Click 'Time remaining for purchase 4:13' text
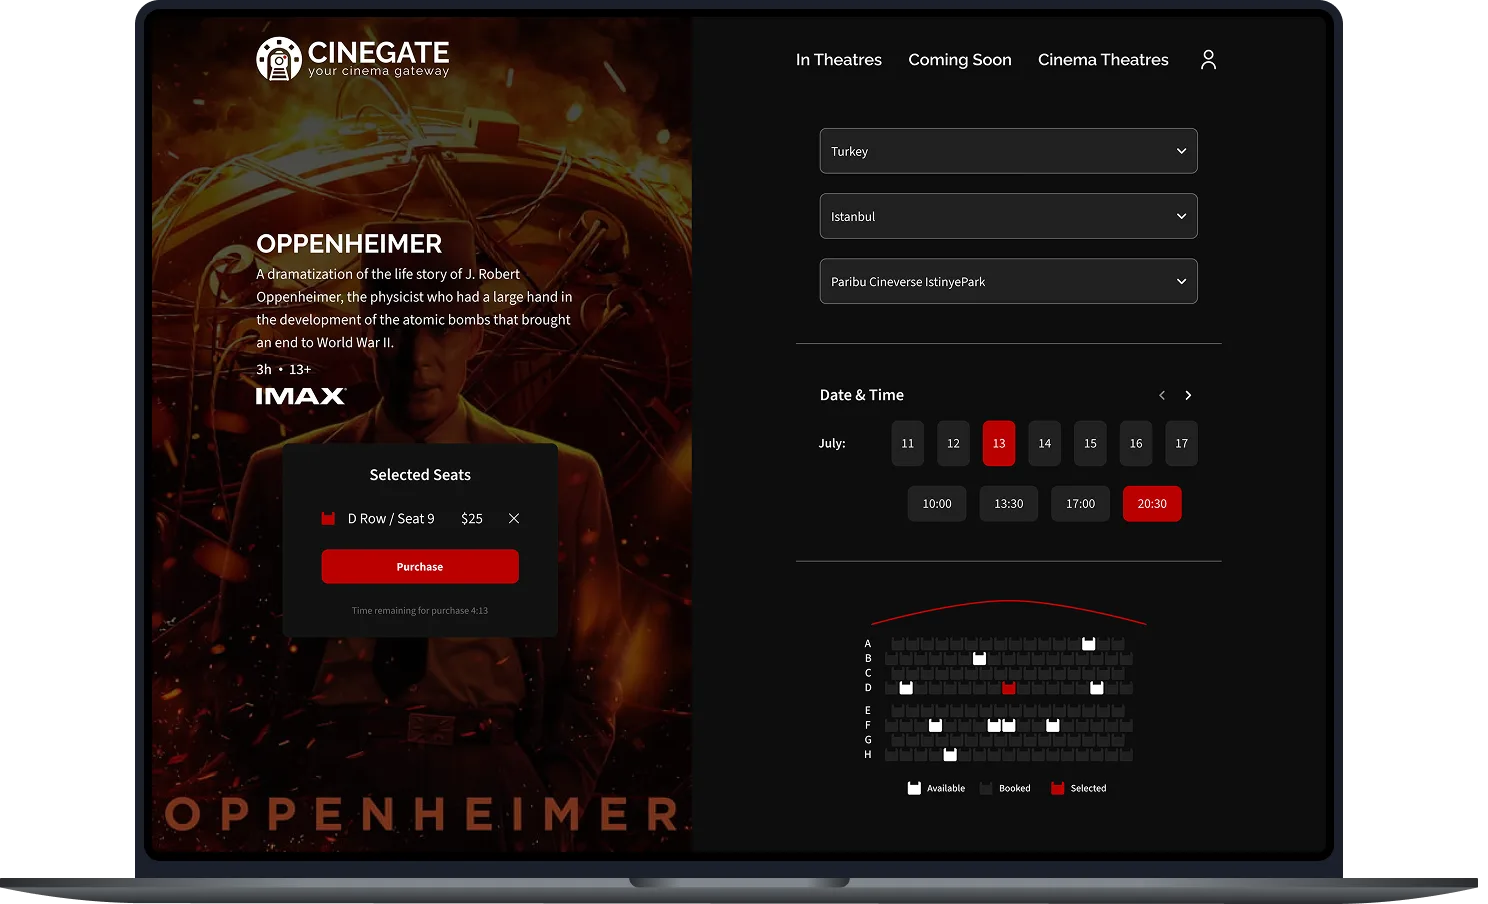Image resolution: width=1488 pixels, height=904 pixels. tap(420, 610)
